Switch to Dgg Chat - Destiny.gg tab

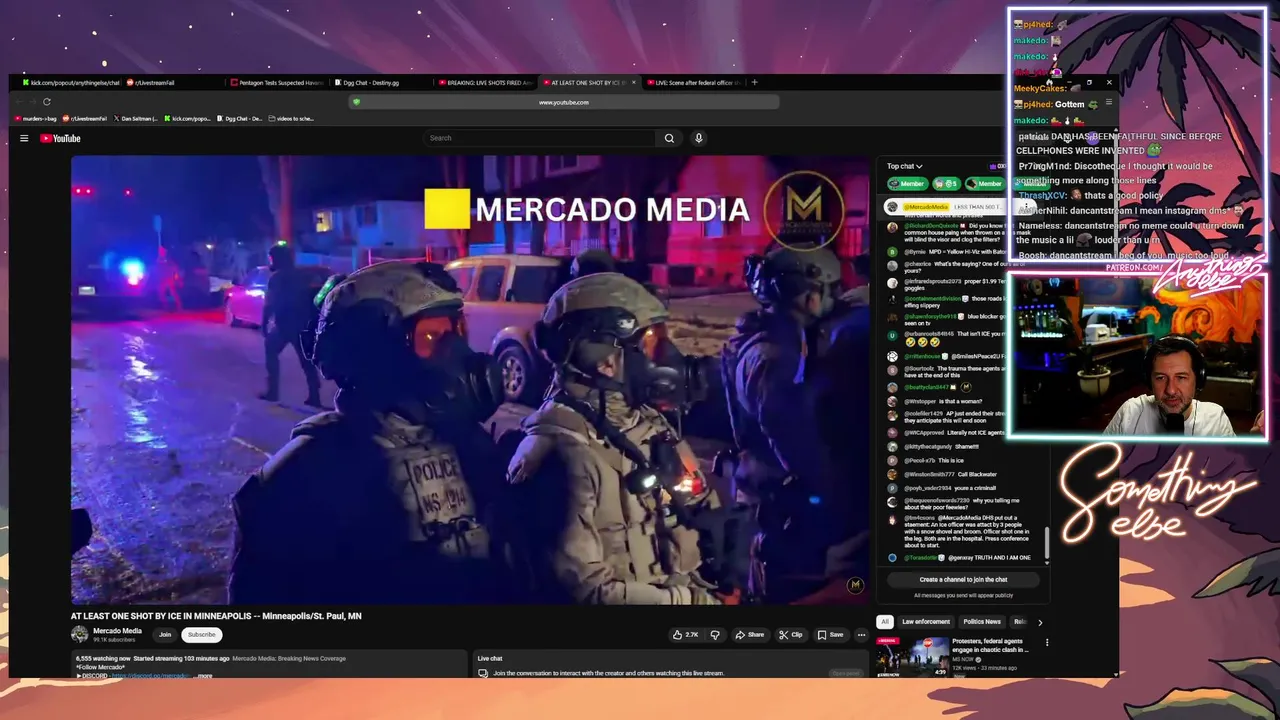[x=382, y=83]
